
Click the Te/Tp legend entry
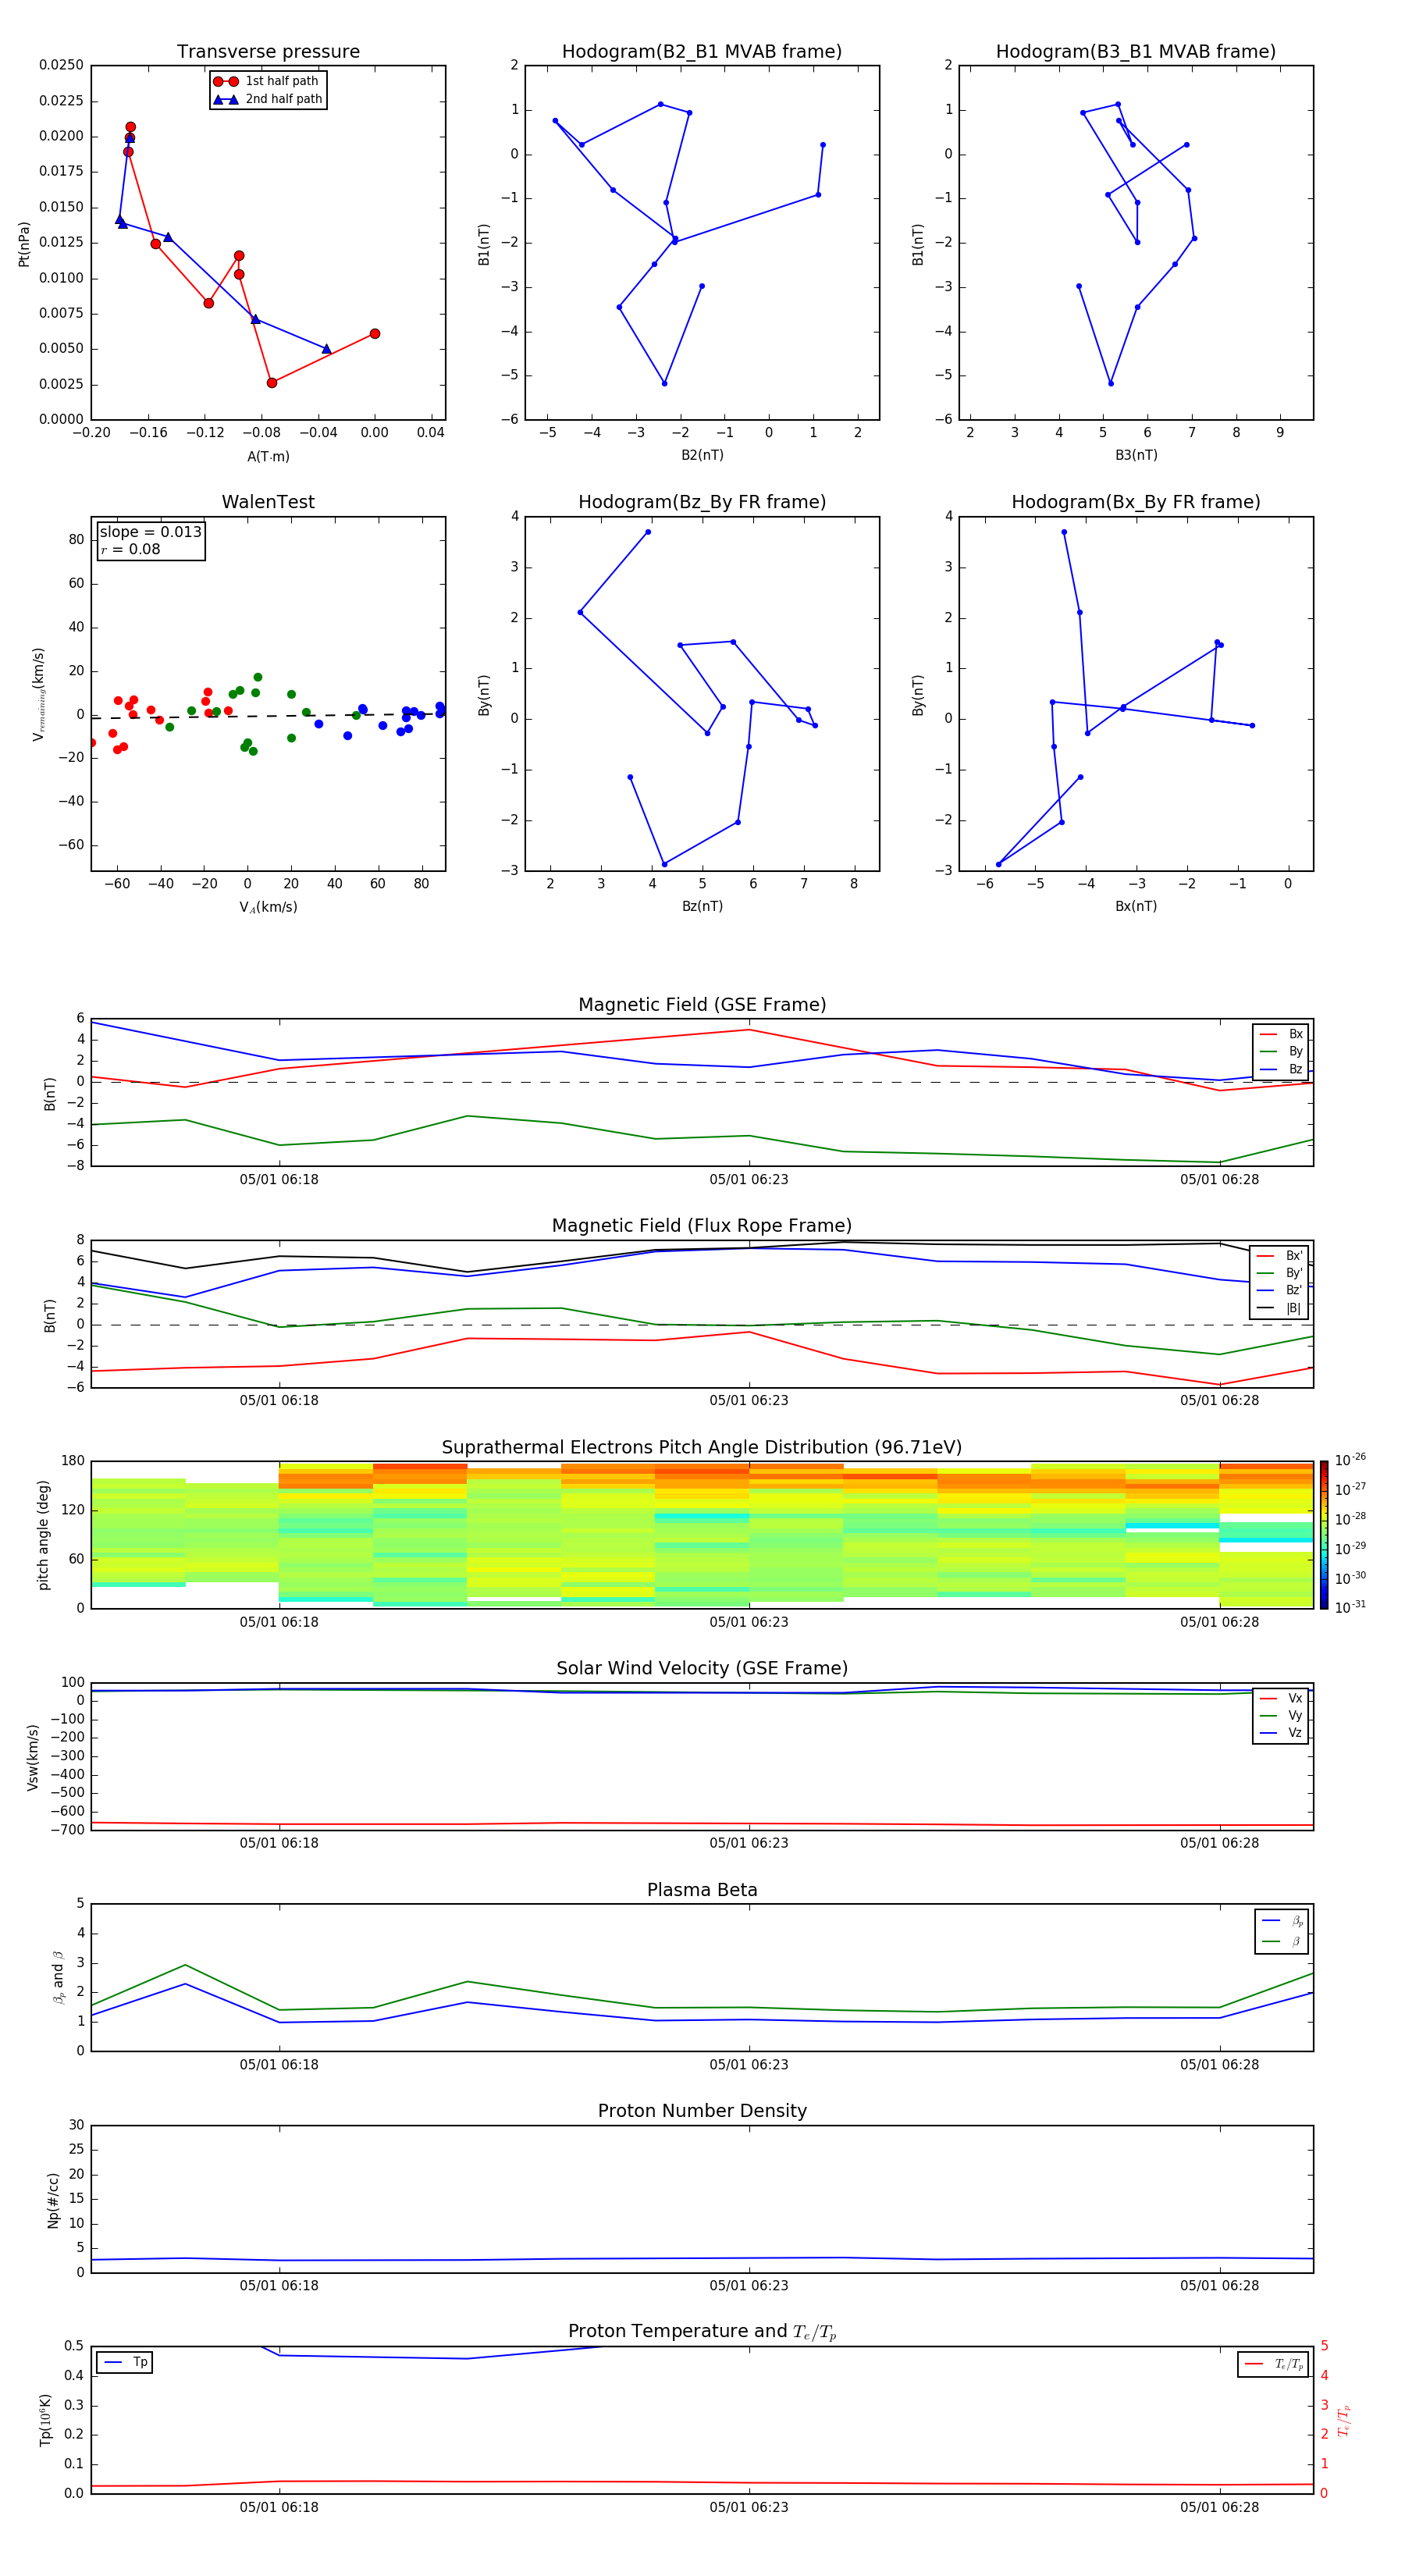click(x=1273, y=2364)
